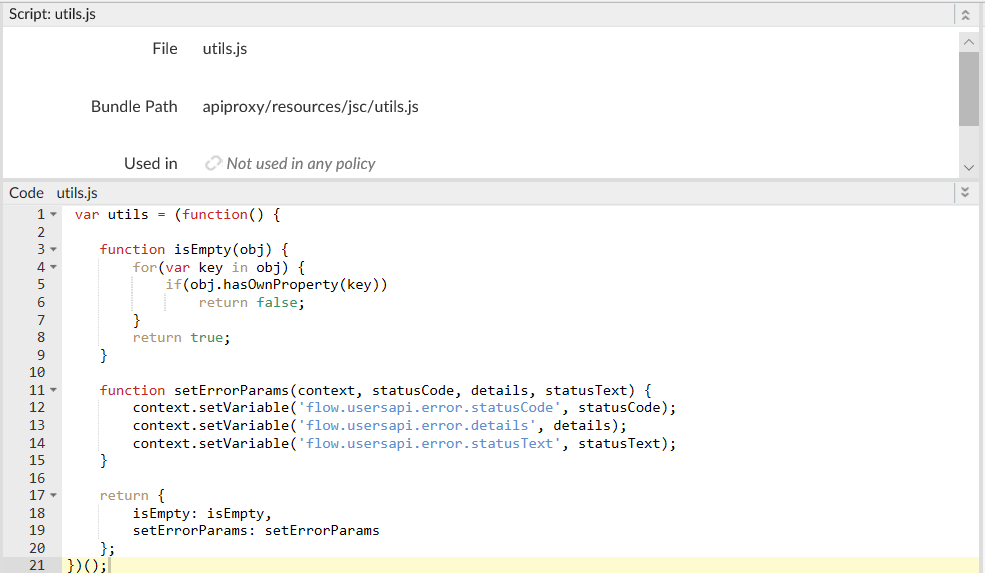Select the 'Not used in any policy' text
Screen dimensions: 985x573
coord(301,164)
